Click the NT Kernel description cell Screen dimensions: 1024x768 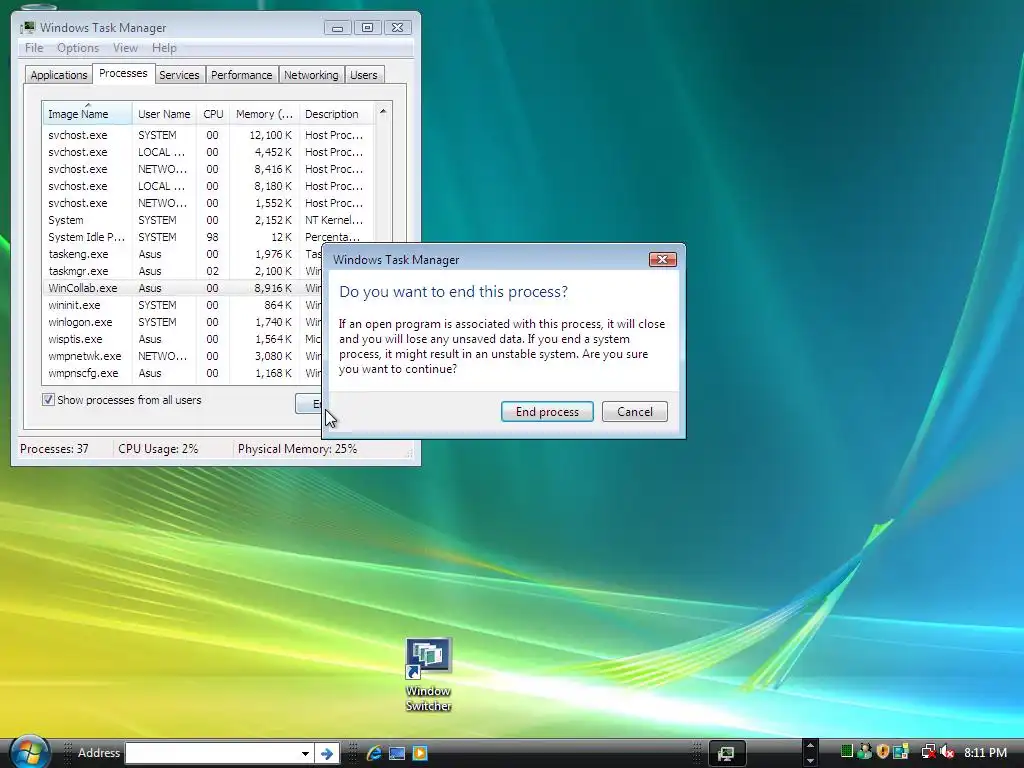tap(334, 220)
